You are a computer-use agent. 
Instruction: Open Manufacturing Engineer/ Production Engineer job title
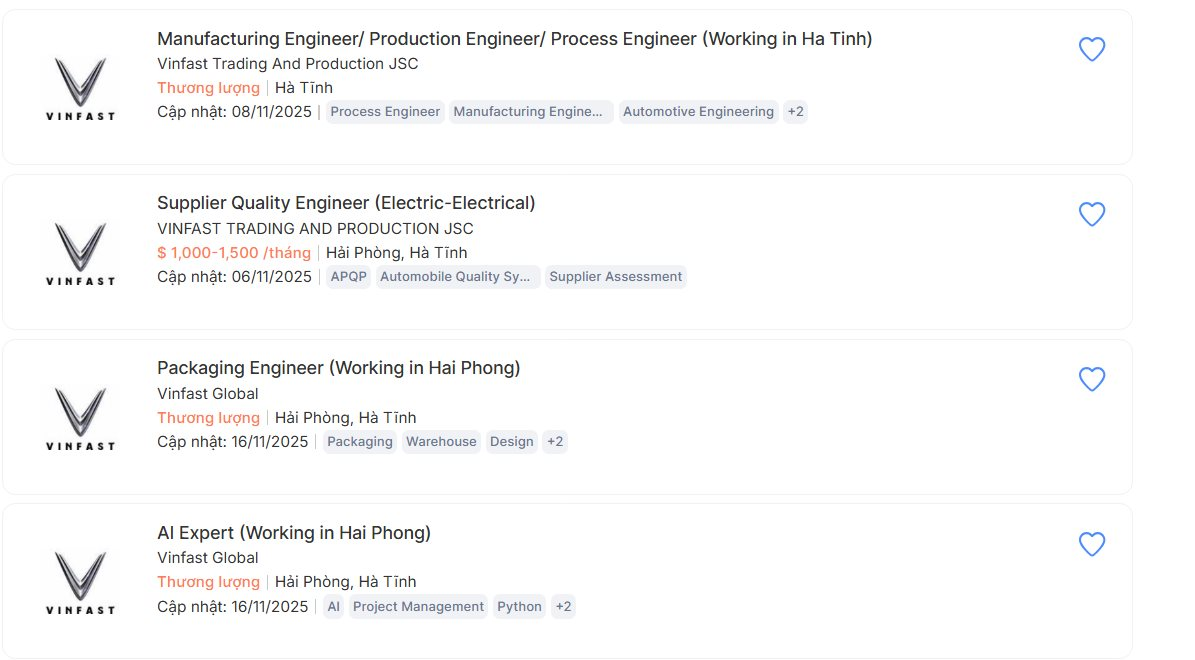(x=514, y=39)
